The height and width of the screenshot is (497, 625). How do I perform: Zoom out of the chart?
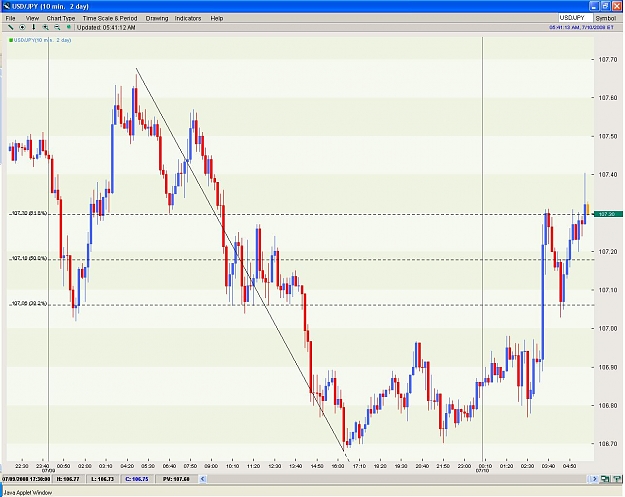[x=57, y=28]
